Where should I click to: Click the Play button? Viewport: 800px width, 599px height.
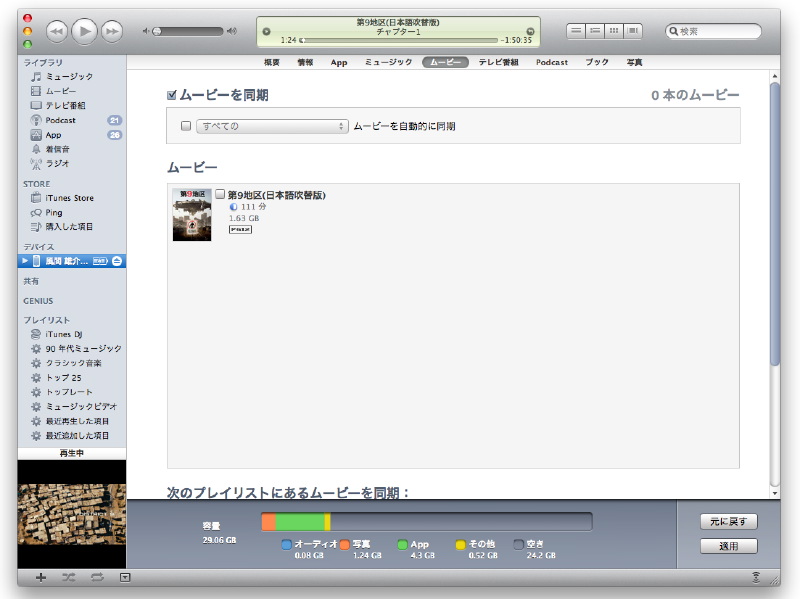[x=84, y=32]
